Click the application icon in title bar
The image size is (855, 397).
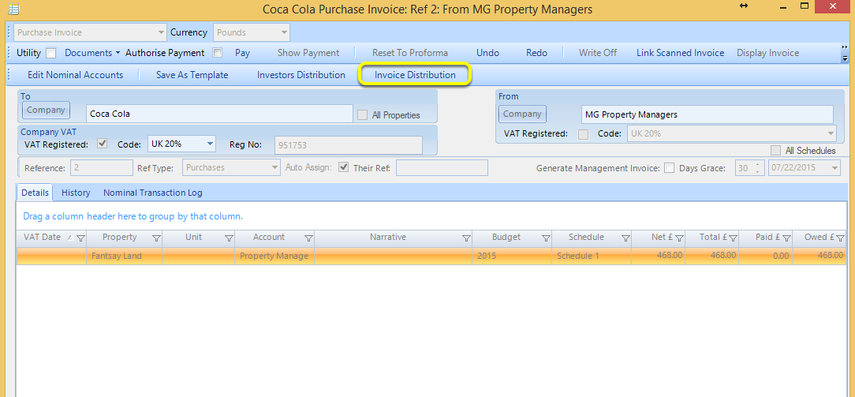[x=13, y=9]
